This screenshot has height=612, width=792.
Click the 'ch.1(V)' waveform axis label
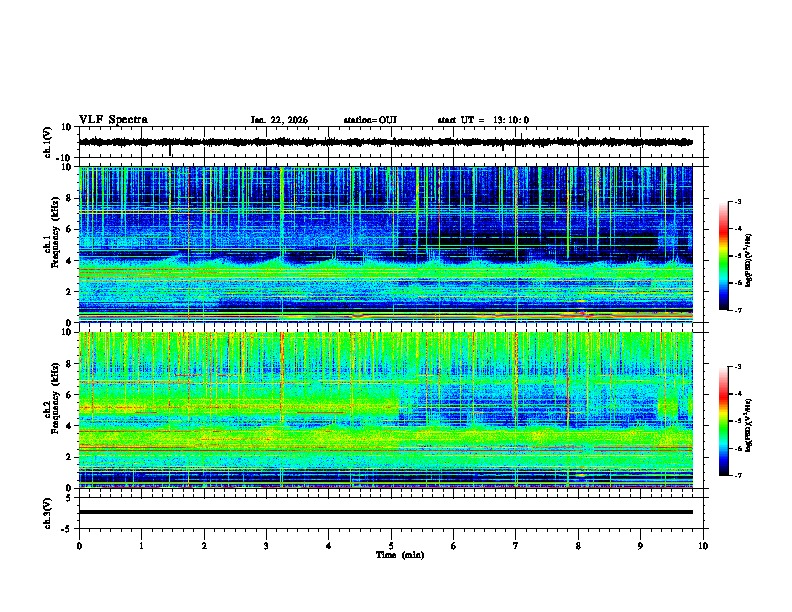tap(47, 142)
